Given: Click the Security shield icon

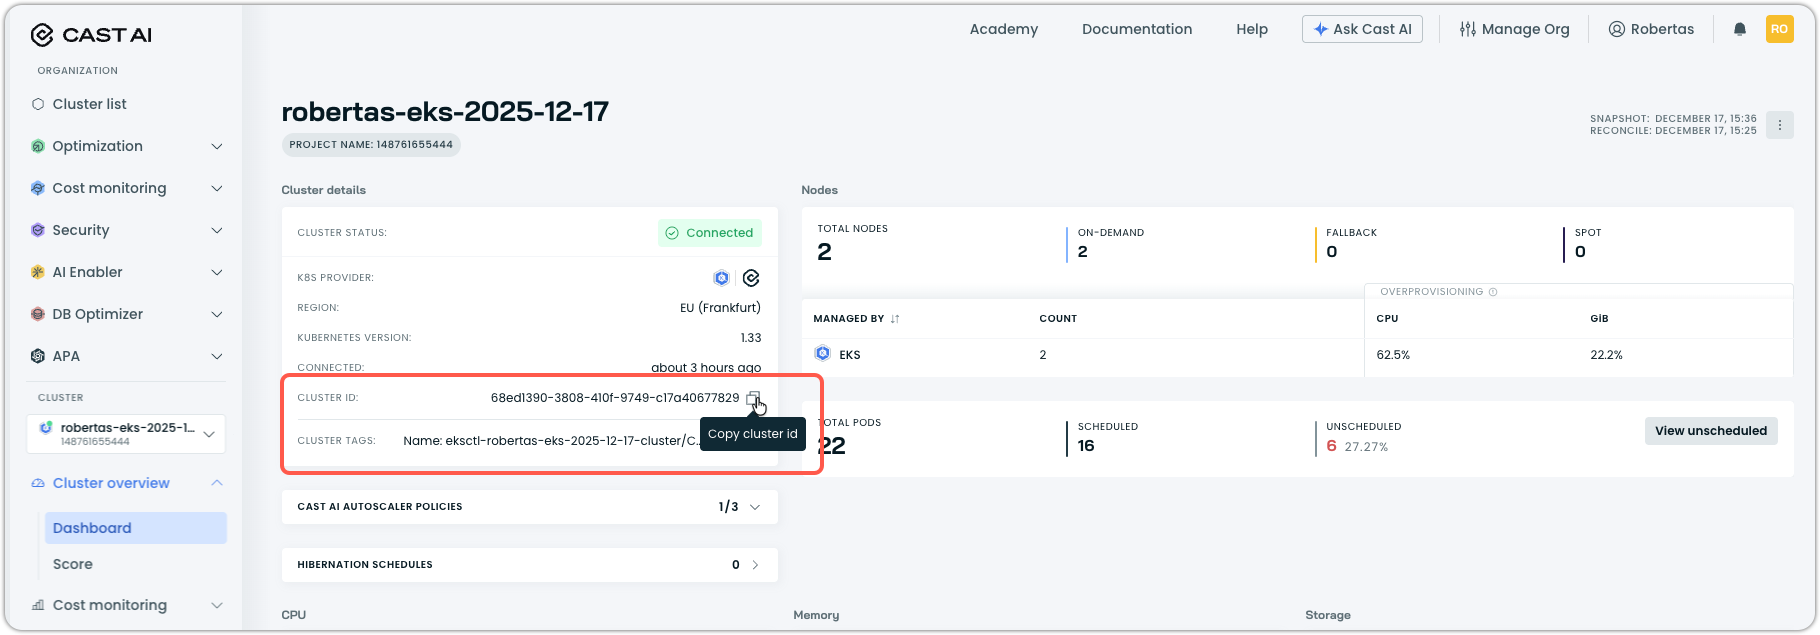Looking at the screenshot, I should 38,230.
